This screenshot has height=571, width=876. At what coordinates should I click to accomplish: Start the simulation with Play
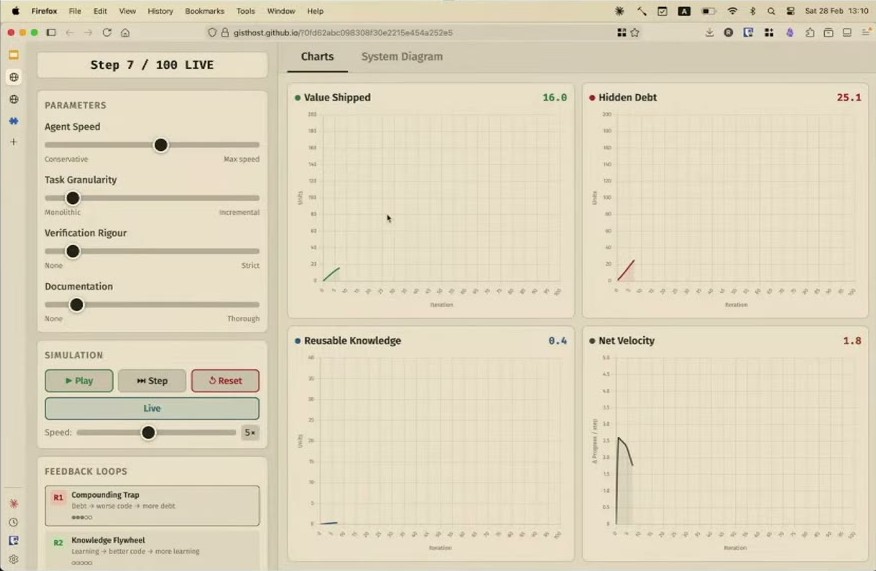coord(79,380)
